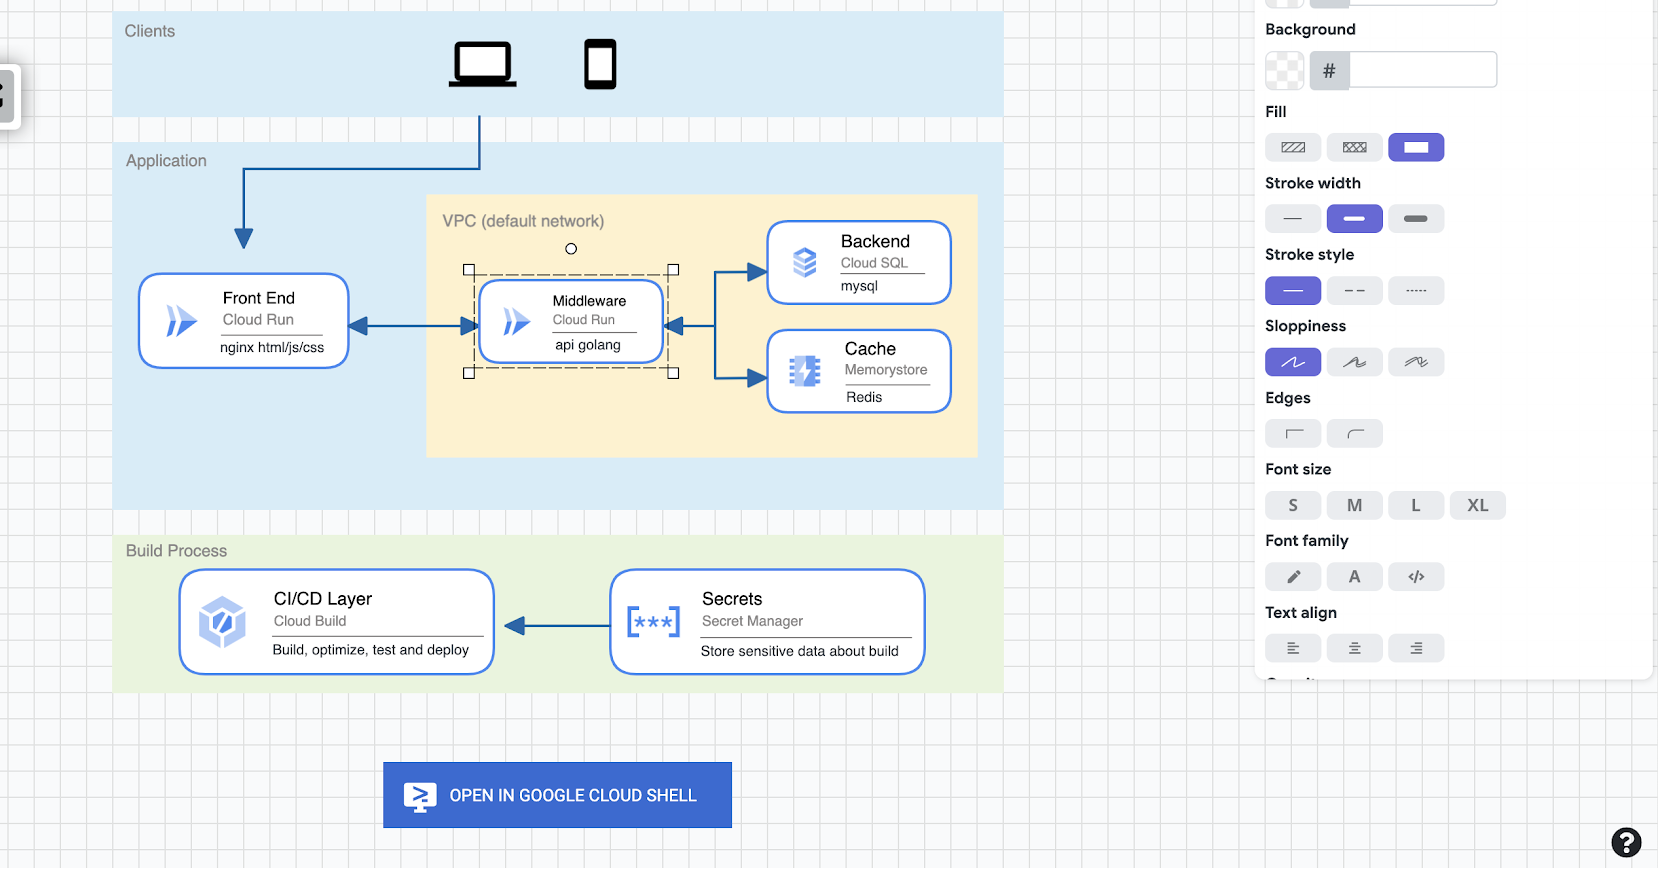Click the mobile phone client icon
The image size is (1658, 869).
(600, 64)
